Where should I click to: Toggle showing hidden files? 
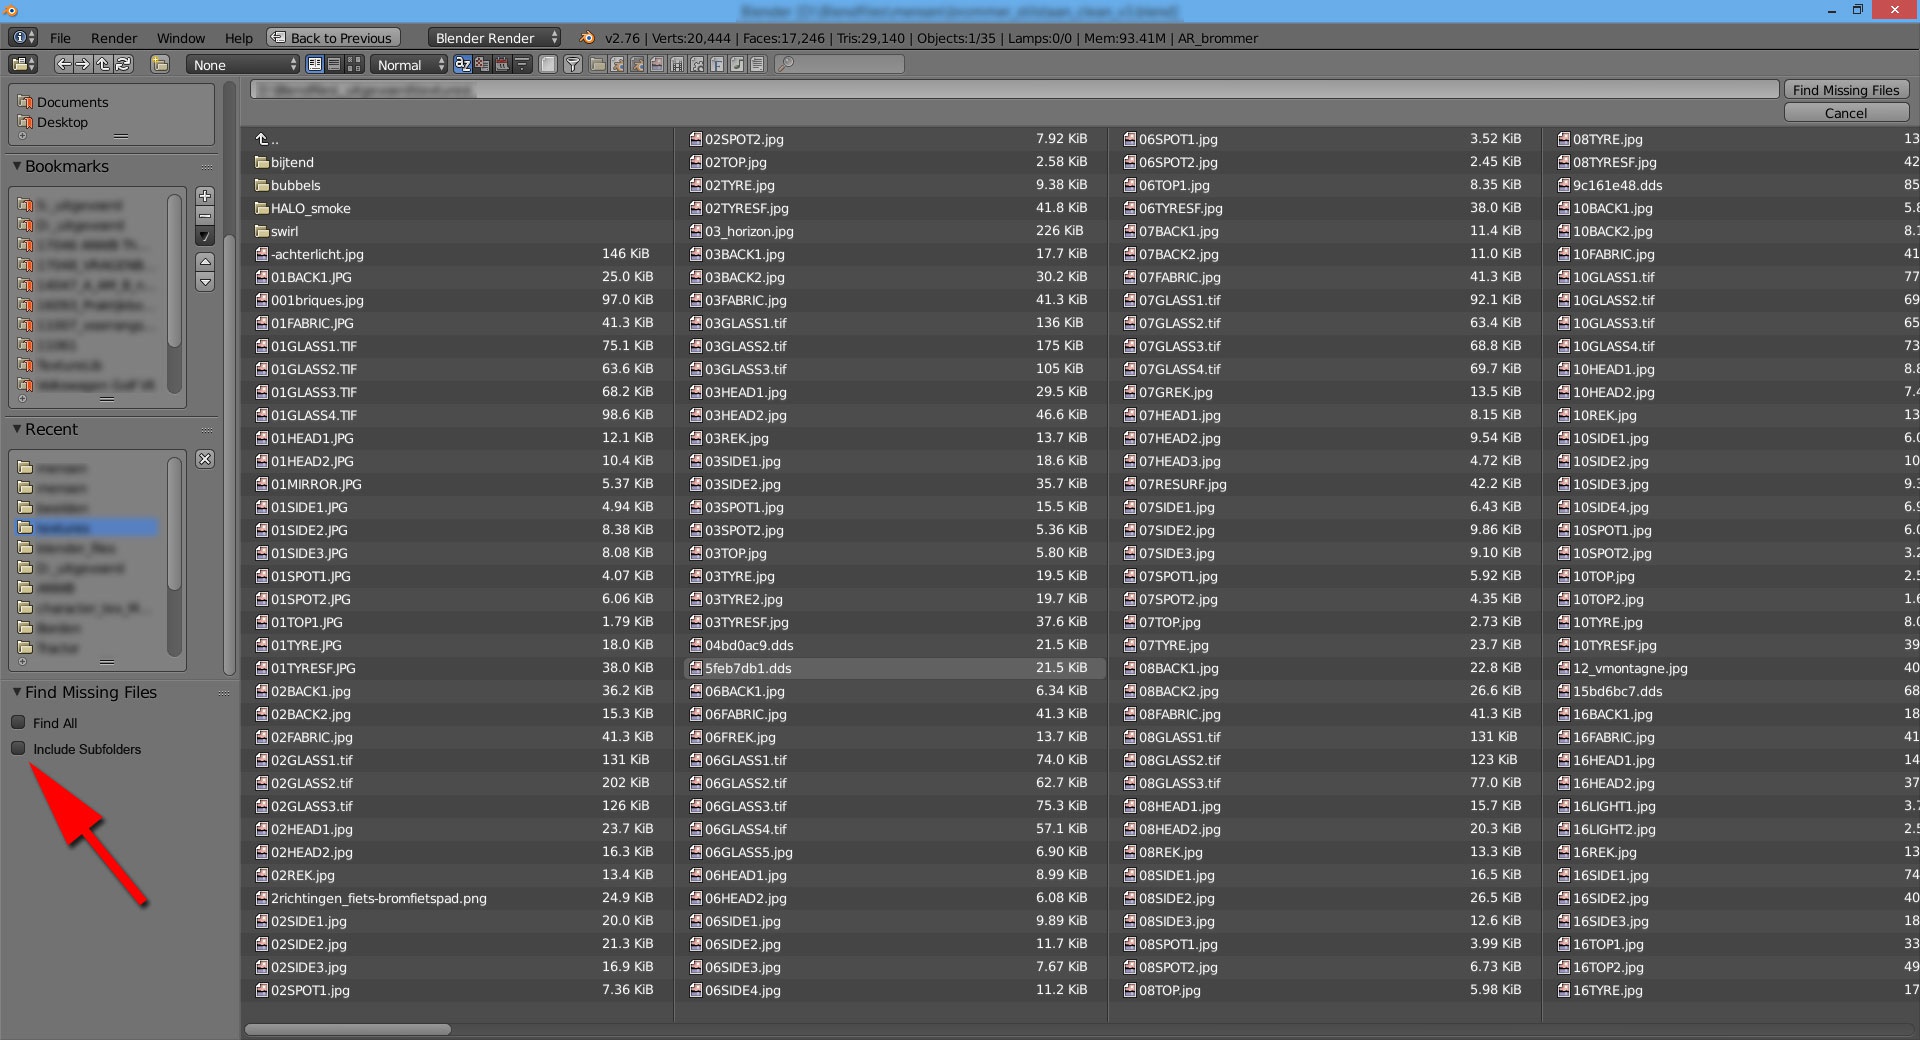(548, 64)
